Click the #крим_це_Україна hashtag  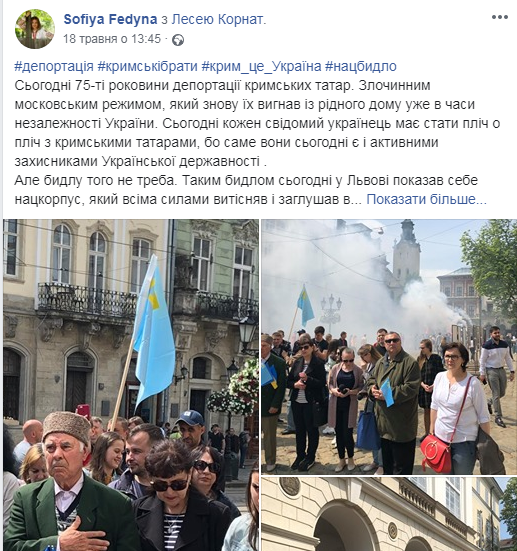[261, 66]
